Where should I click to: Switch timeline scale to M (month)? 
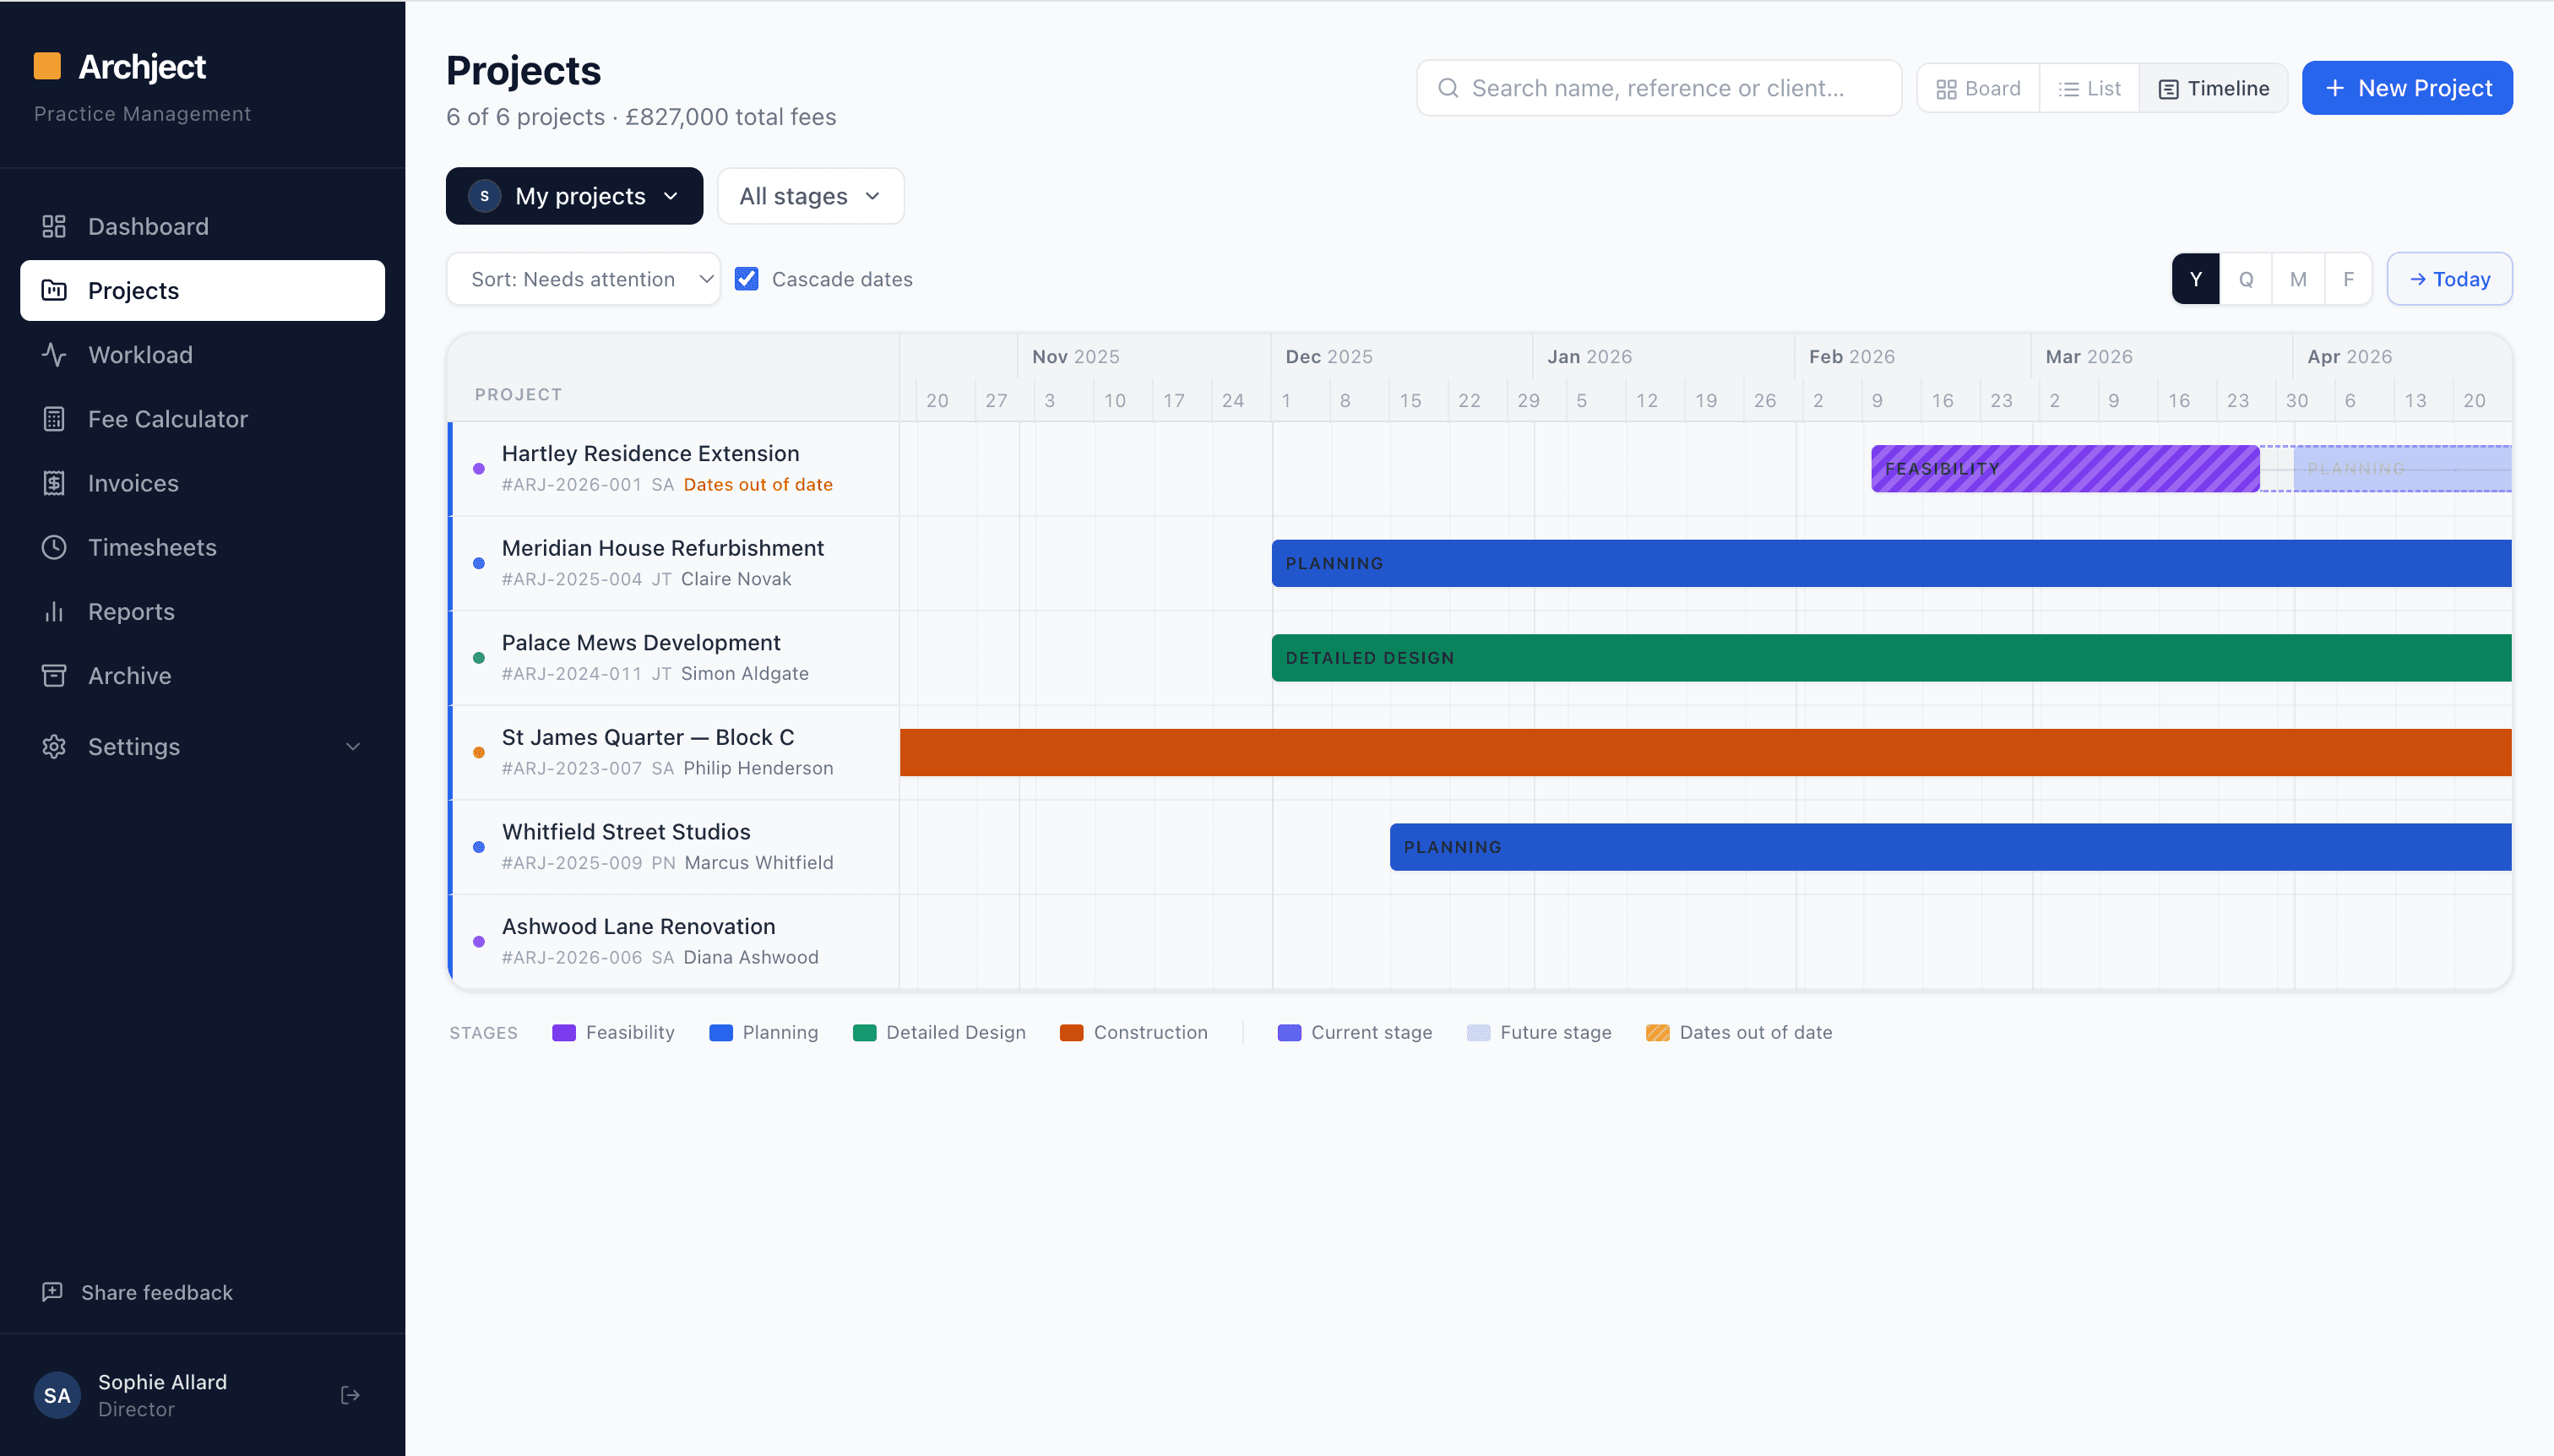coord(2298,279)
